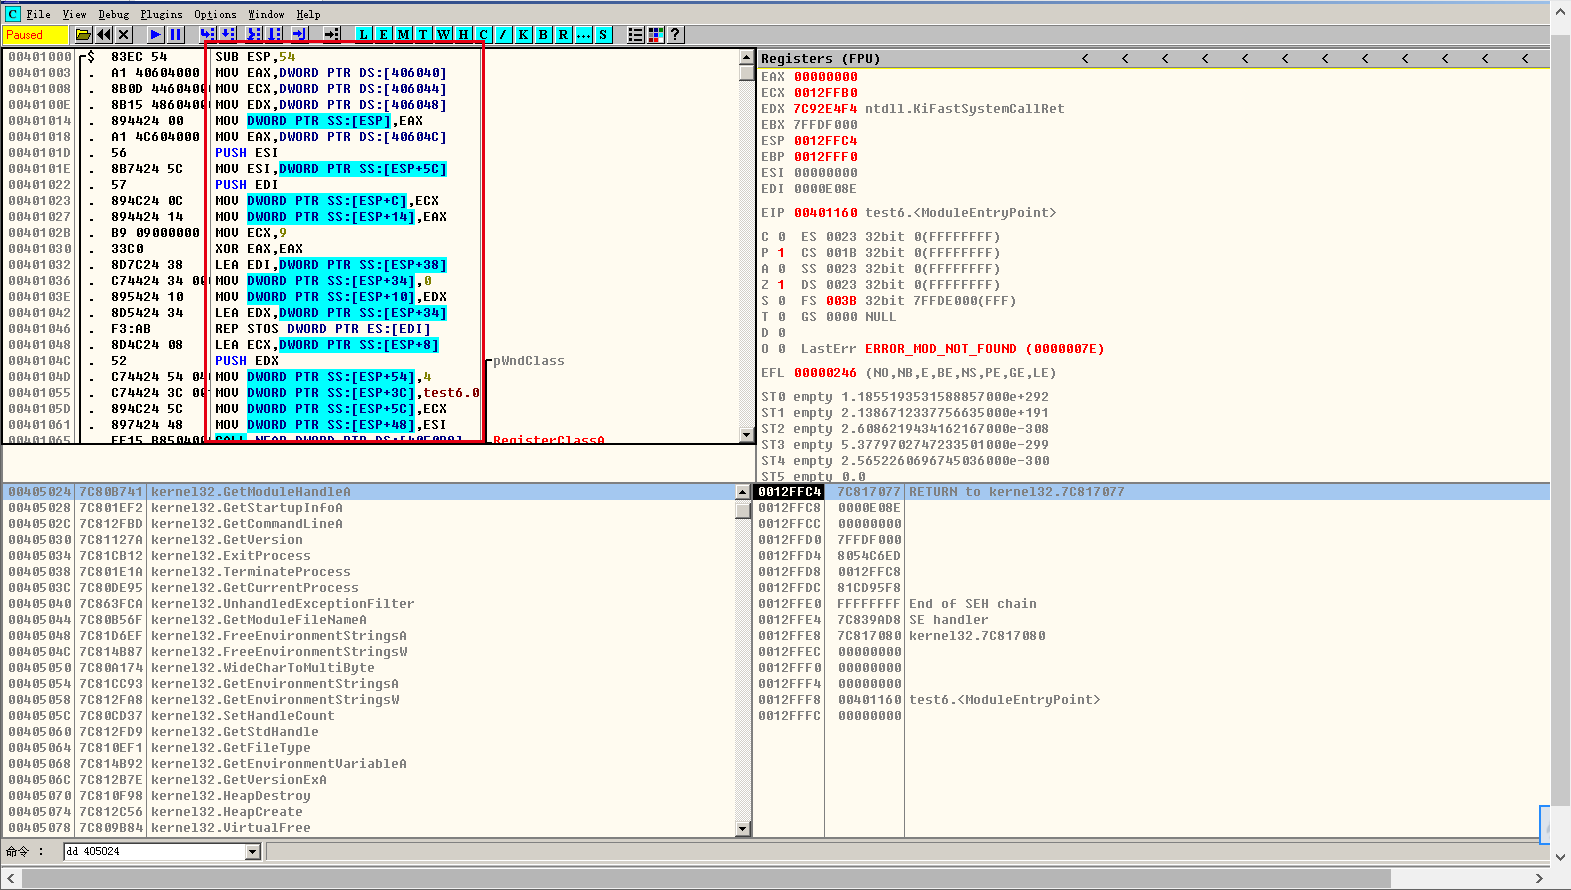Click the command input field
The width and height of the screenshot is (1571, 890).
(155, 852)
